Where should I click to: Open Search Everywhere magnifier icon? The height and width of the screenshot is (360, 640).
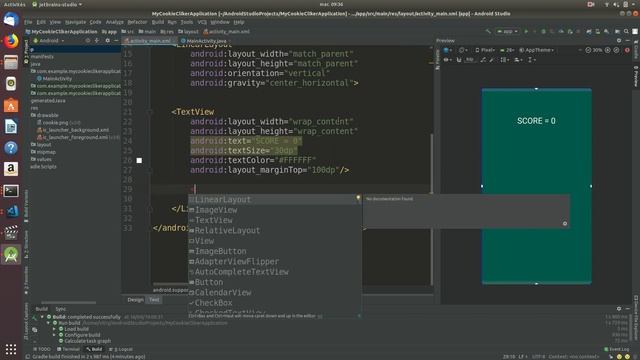[626, 31]
